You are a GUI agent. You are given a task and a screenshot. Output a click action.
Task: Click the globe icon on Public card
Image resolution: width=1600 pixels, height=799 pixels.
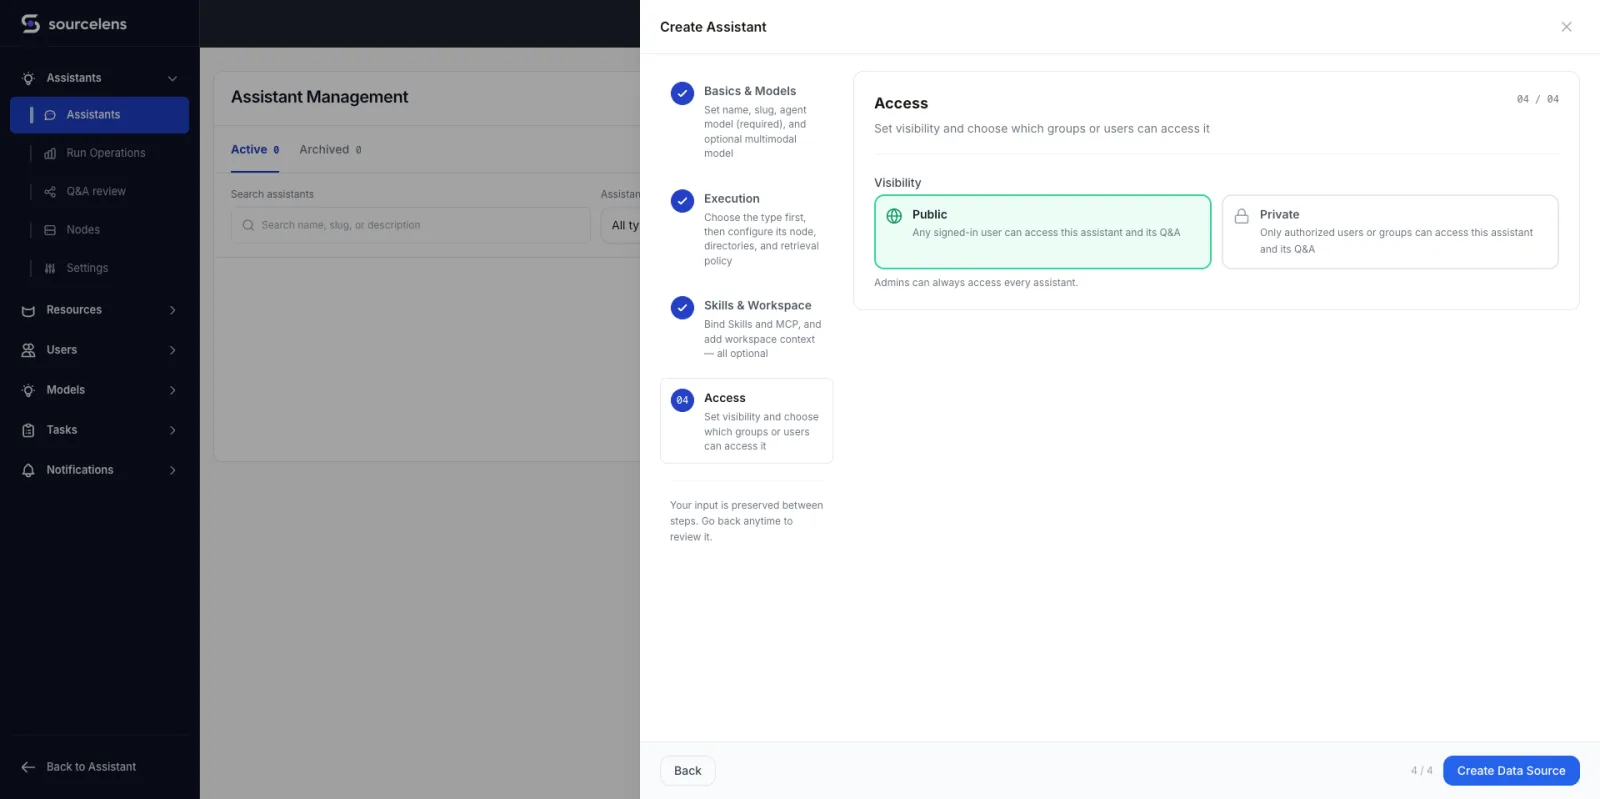[x=894, y=216]
